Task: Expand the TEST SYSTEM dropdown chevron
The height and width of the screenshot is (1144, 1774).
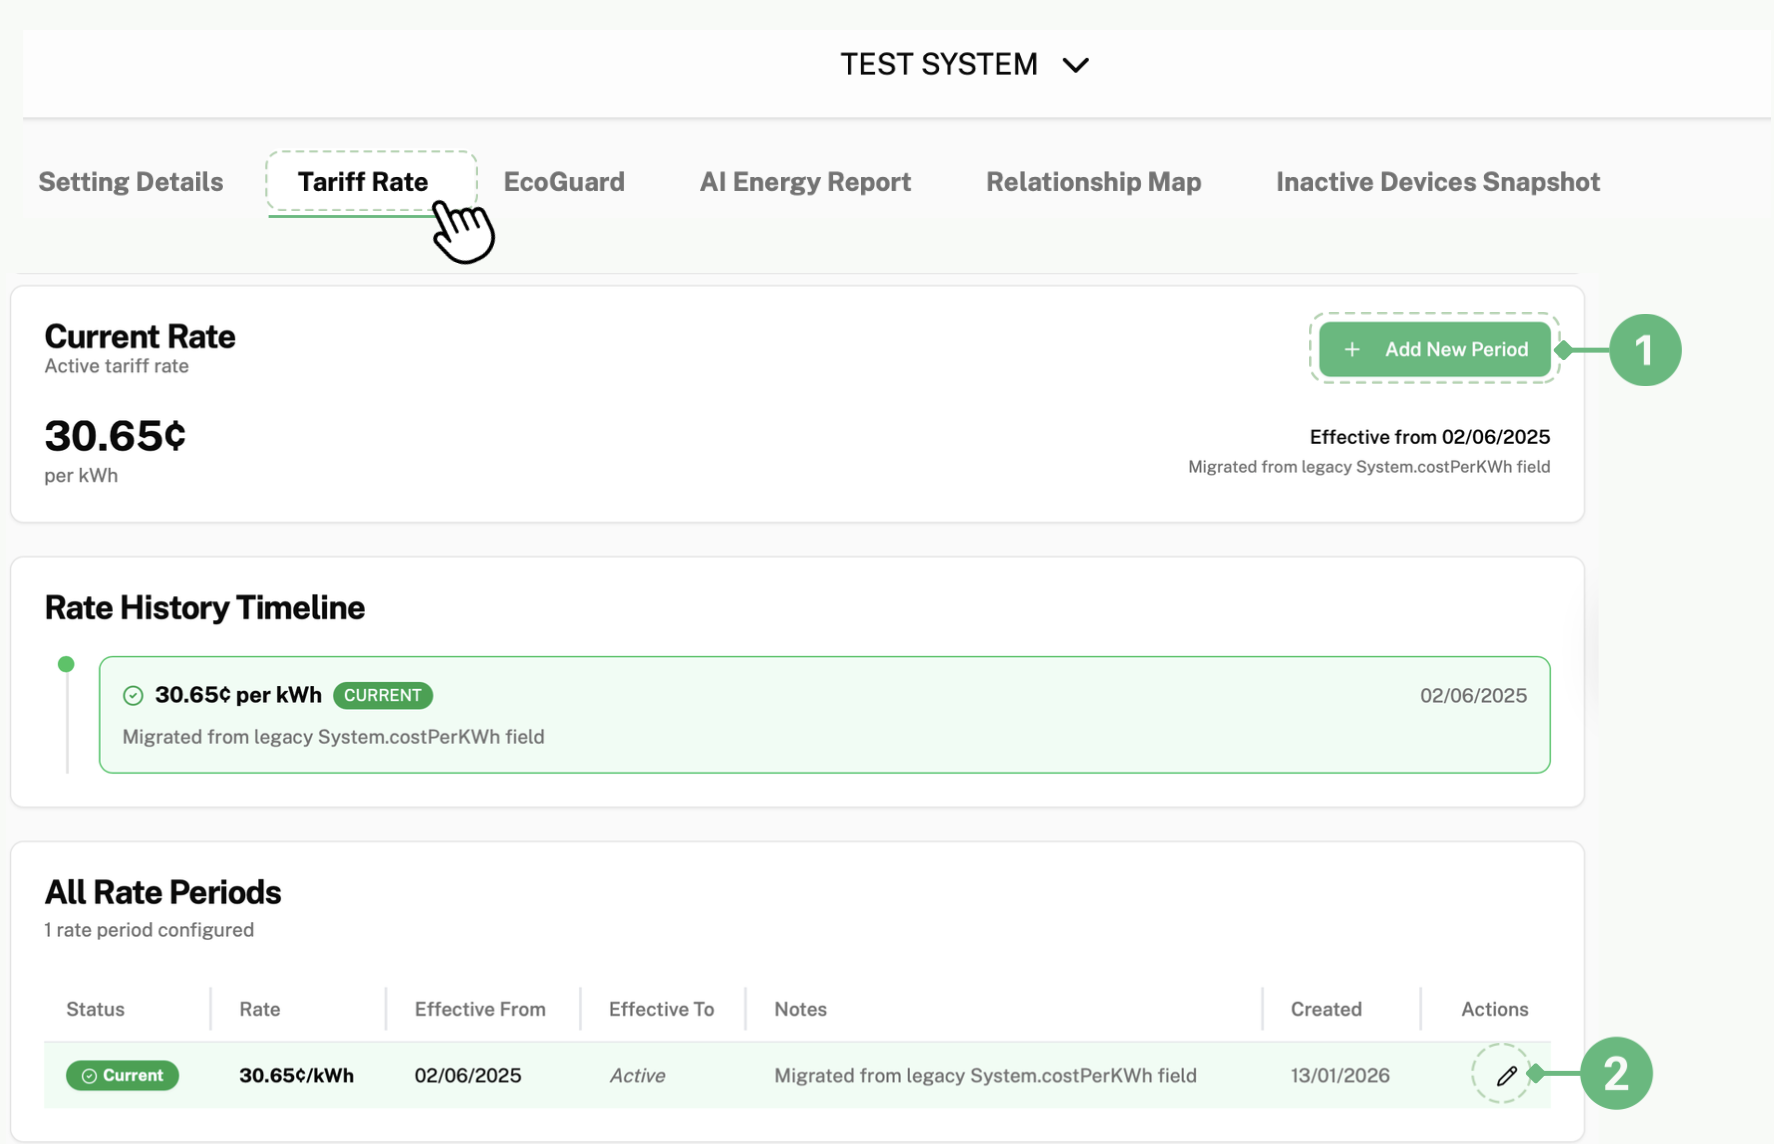Action: 1076,66
